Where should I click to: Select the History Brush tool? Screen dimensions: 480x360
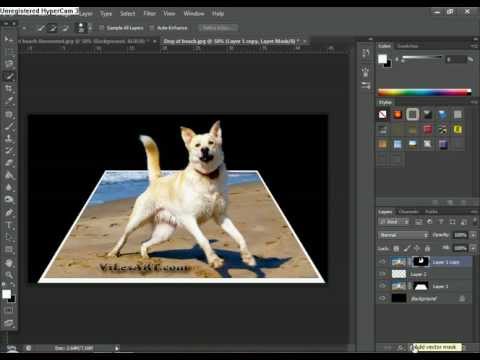[x=9, y=150]
